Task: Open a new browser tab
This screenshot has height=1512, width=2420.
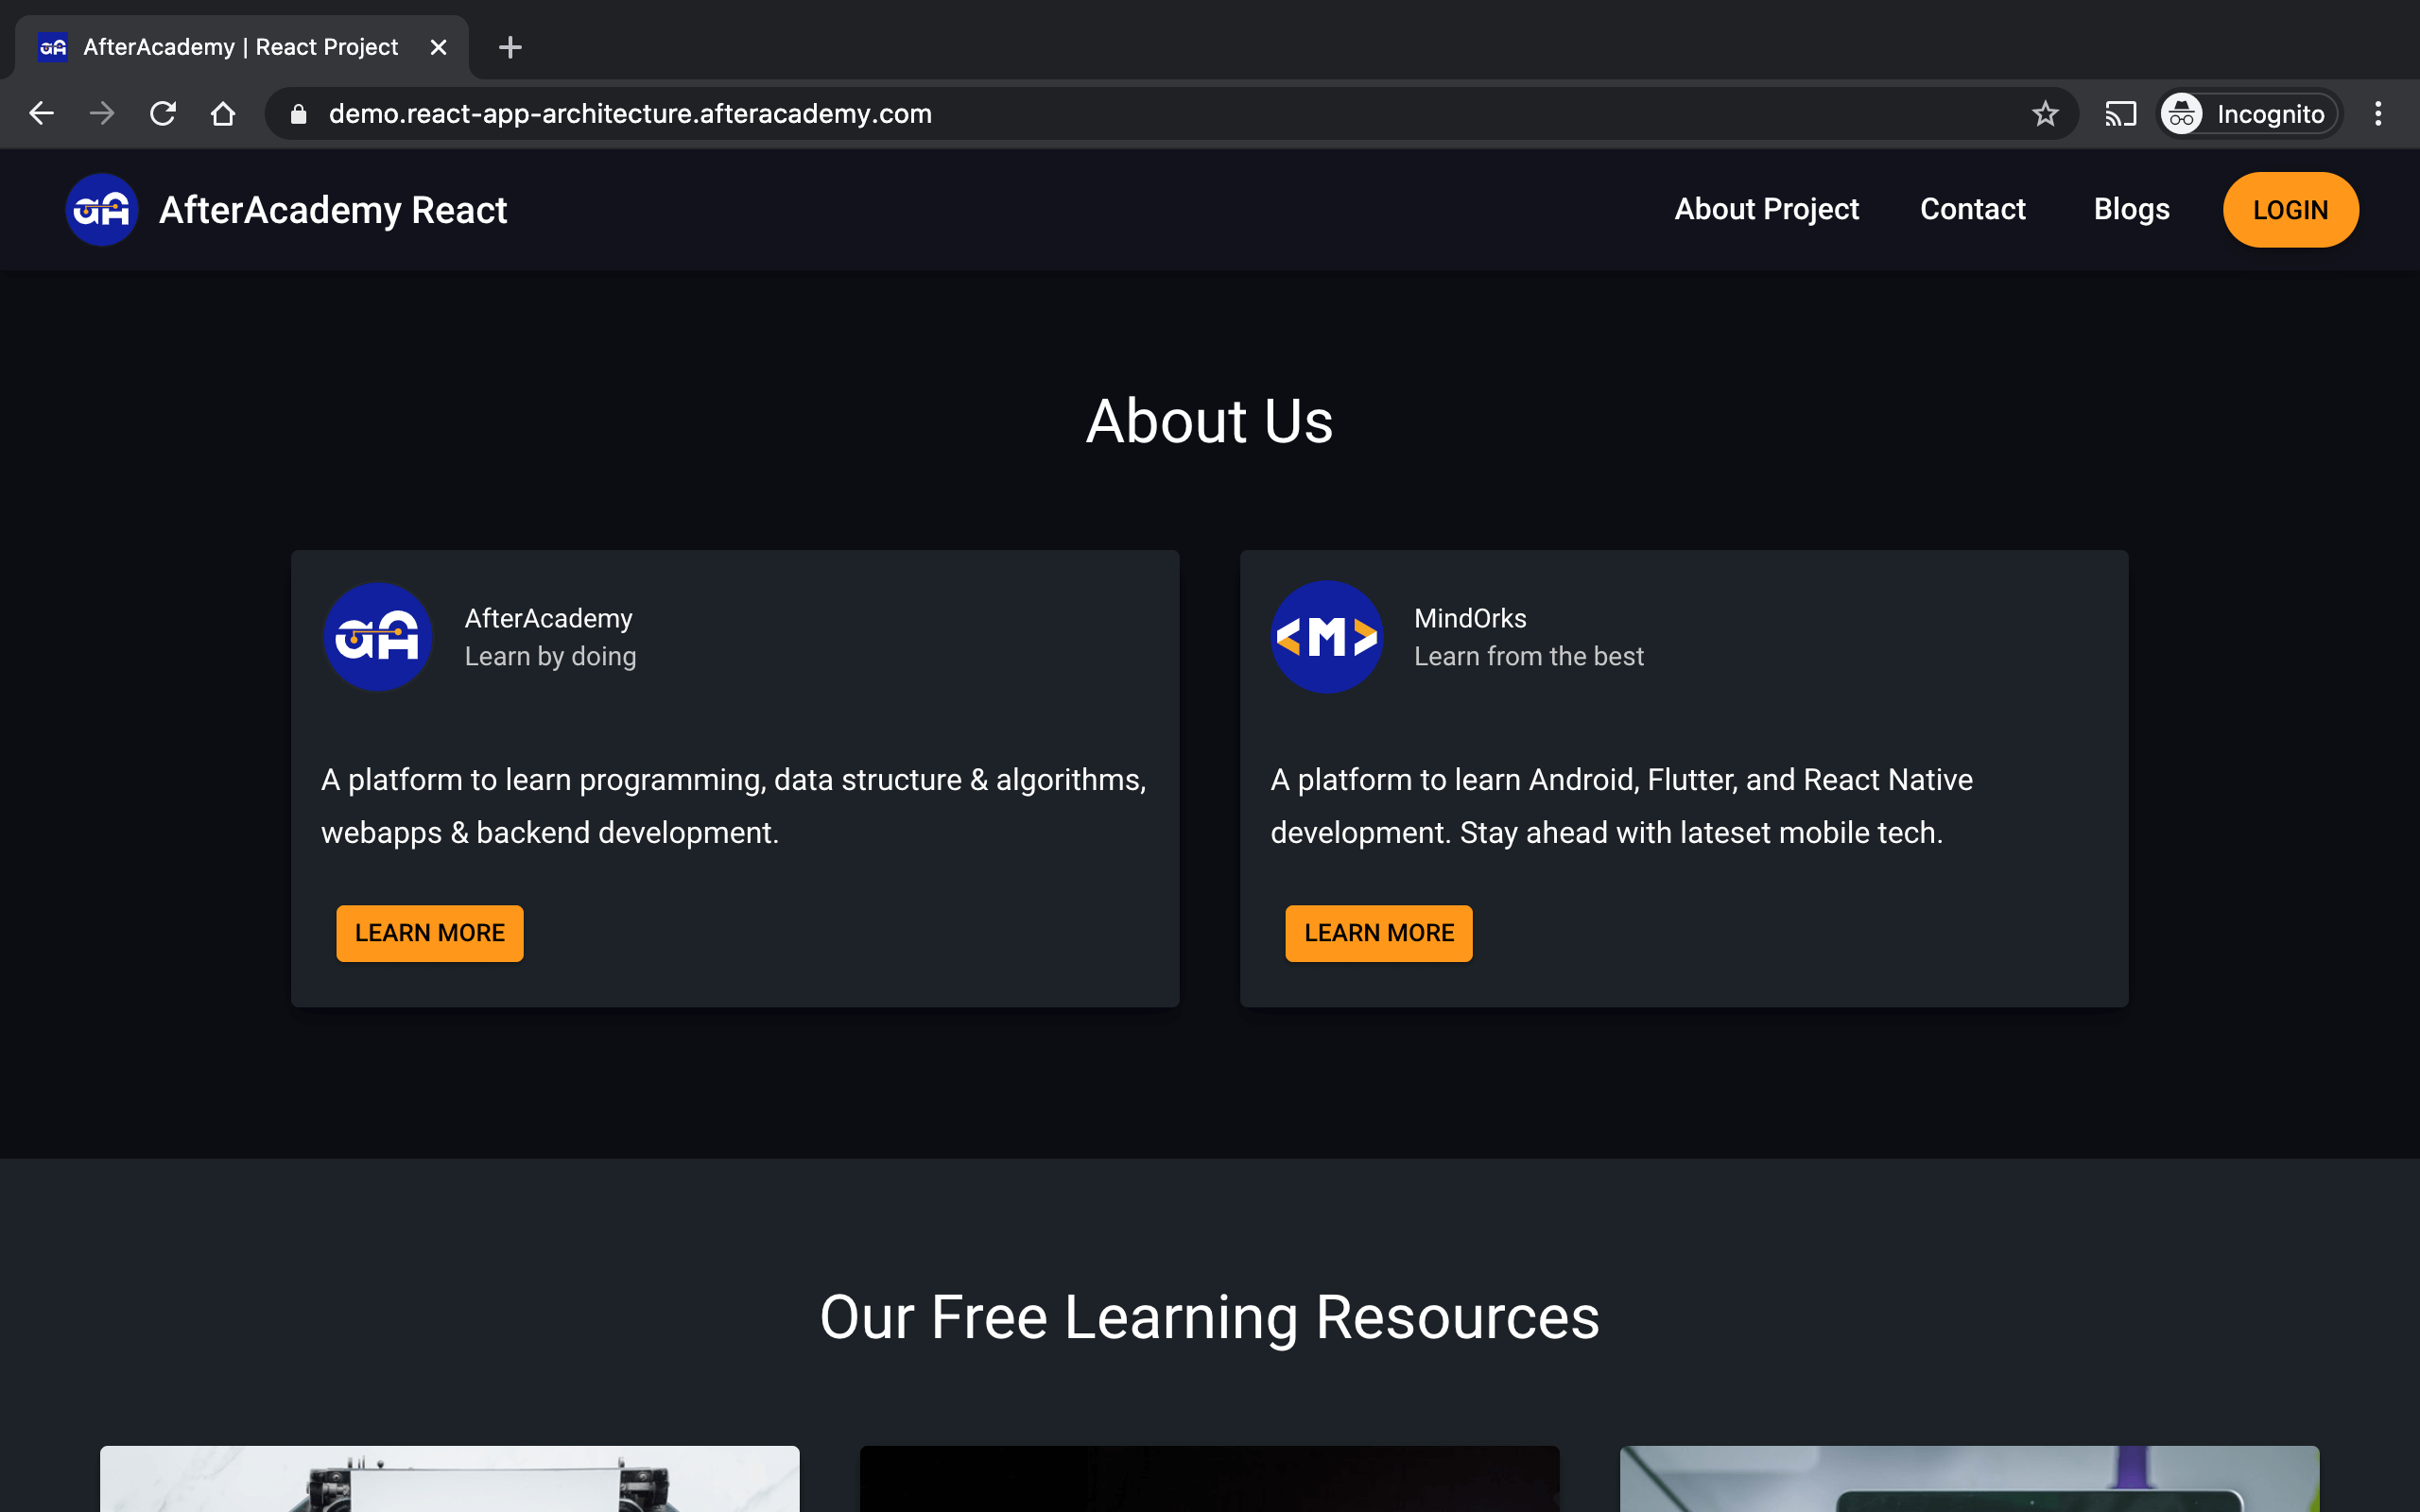Action: point(510,47)
